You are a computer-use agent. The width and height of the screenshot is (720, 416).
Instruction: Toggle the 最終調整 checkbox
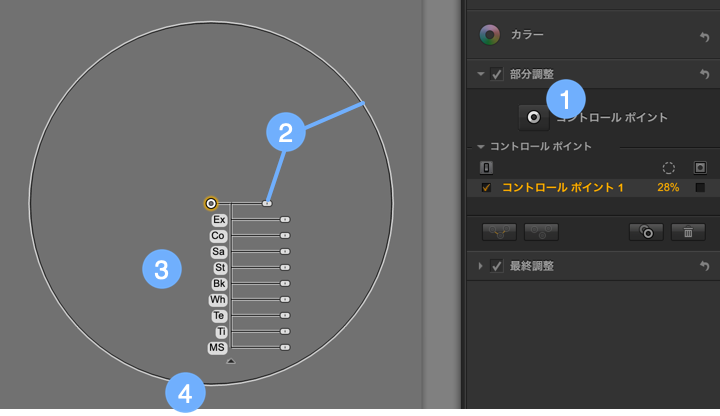(x=496, y=266)
